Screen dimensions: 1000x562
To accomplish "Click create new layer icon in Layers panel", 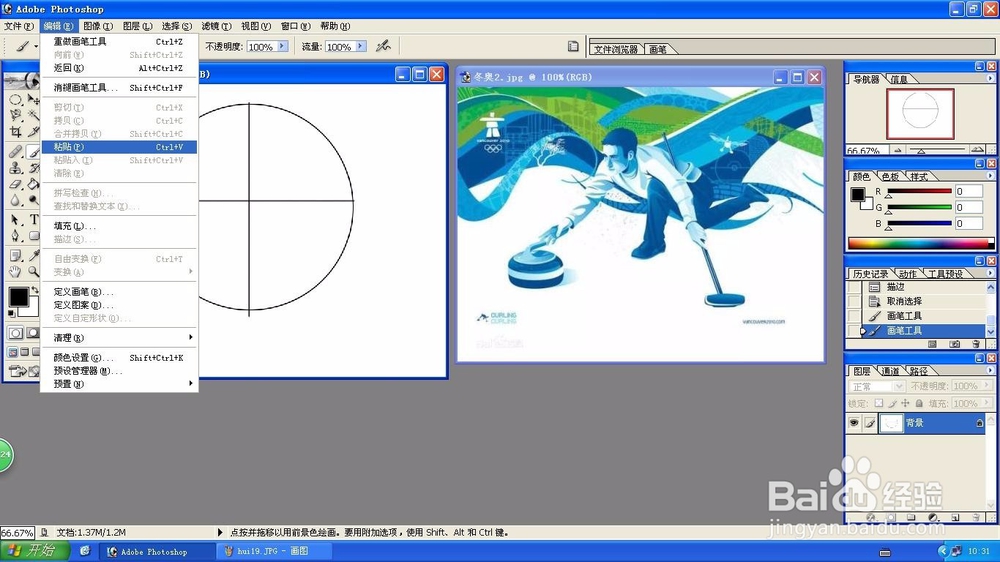I will tap(955, 517).
